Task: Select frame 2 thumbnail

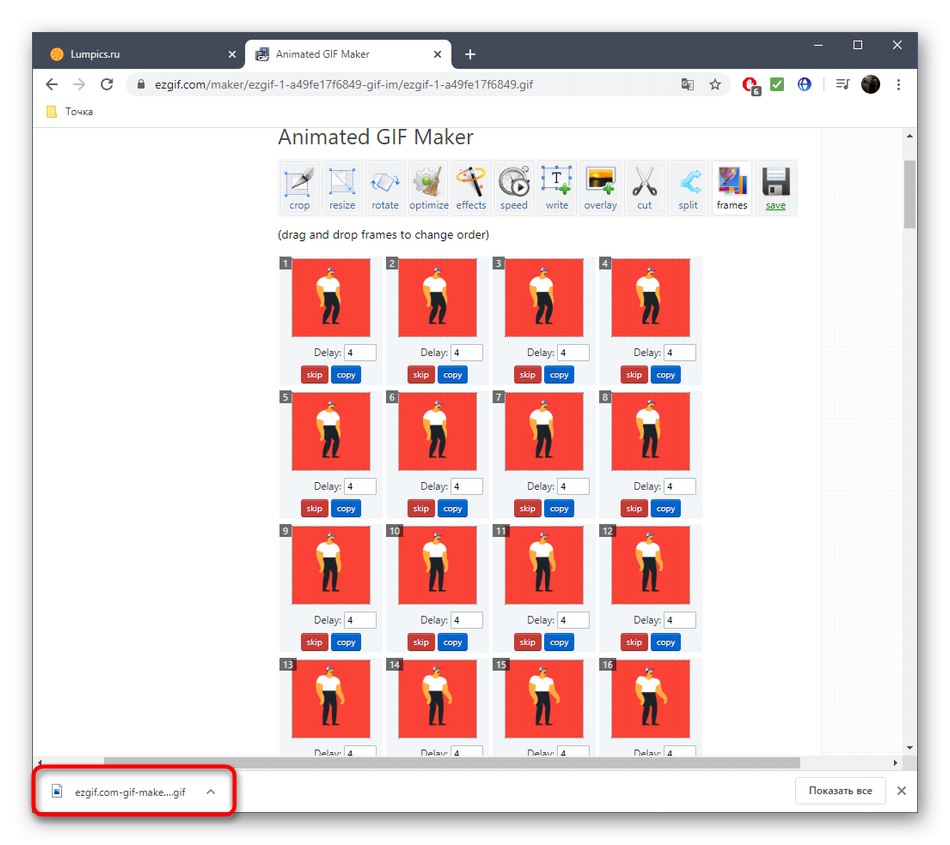Action: 437,297
